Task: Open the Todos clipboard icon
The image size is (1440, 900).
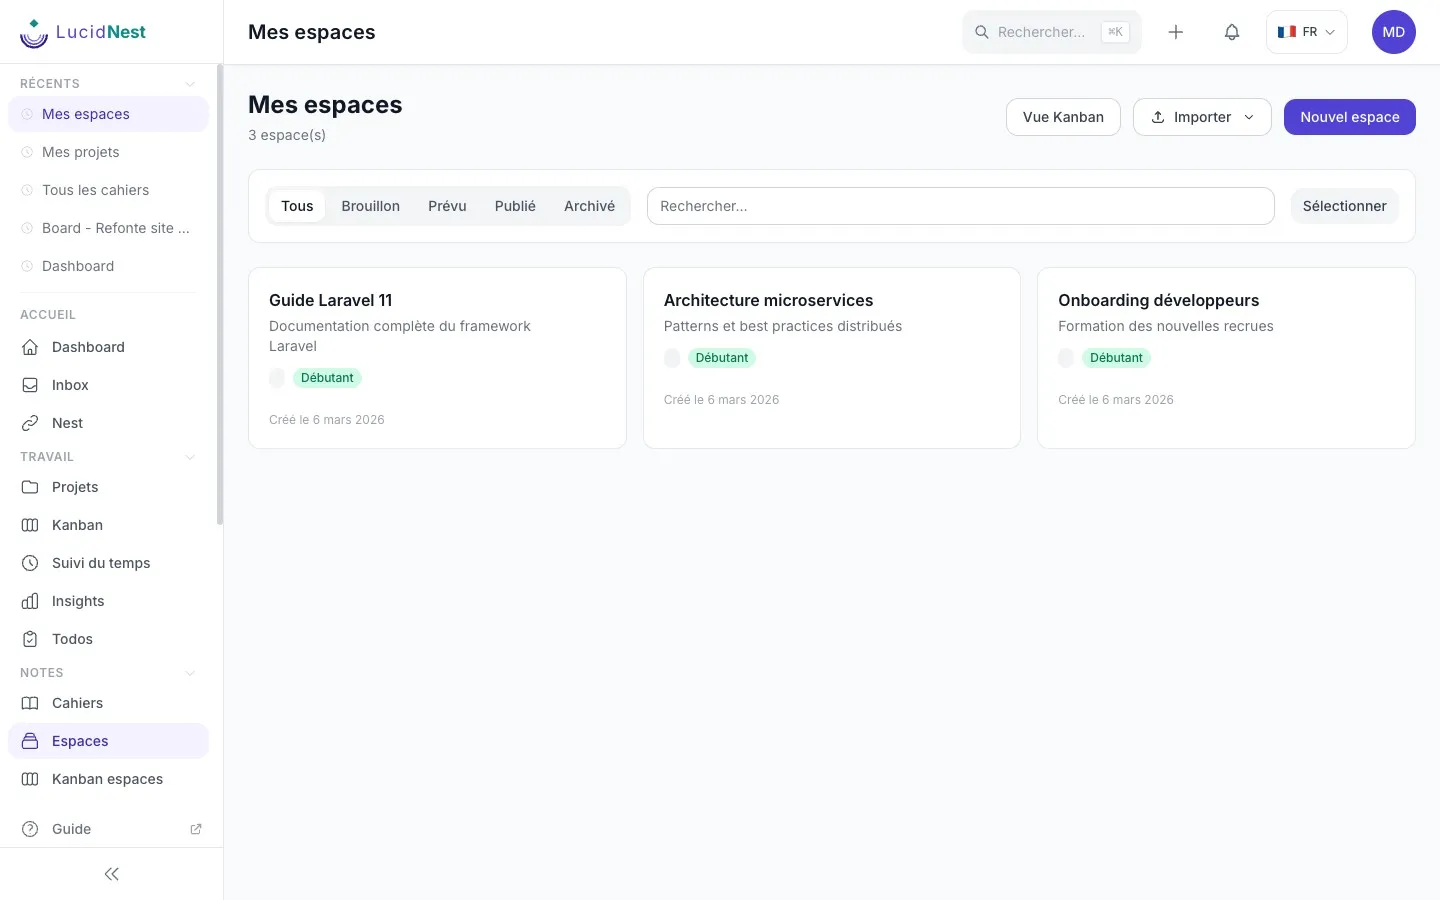Action: [x=30, y=639]
